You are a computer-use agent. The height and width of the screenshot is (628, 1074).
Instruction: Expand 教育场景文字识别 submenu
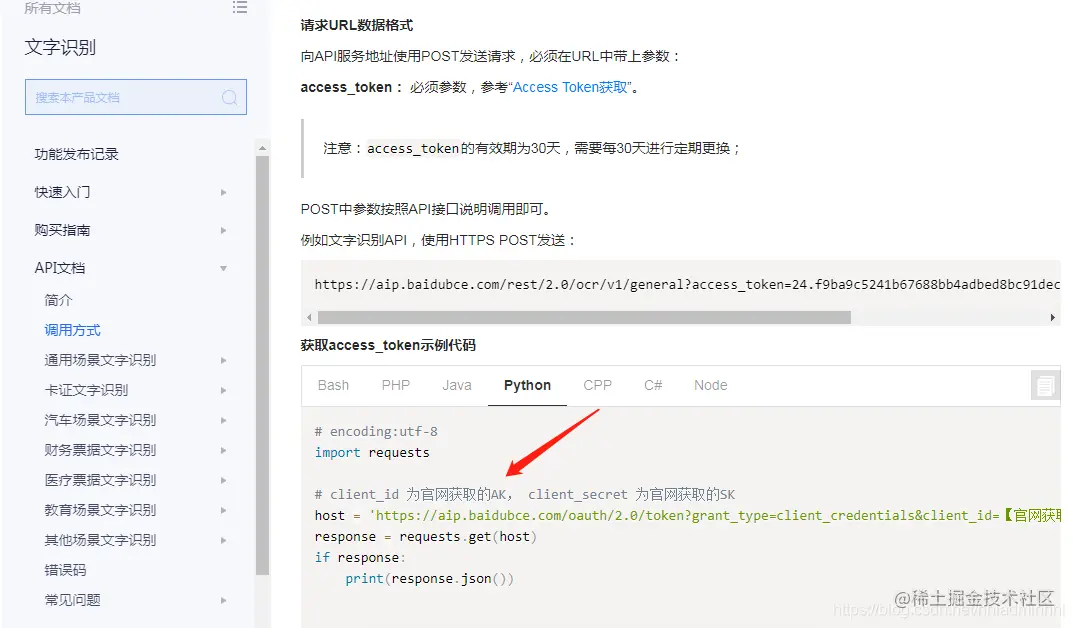[x=223, y=510]
